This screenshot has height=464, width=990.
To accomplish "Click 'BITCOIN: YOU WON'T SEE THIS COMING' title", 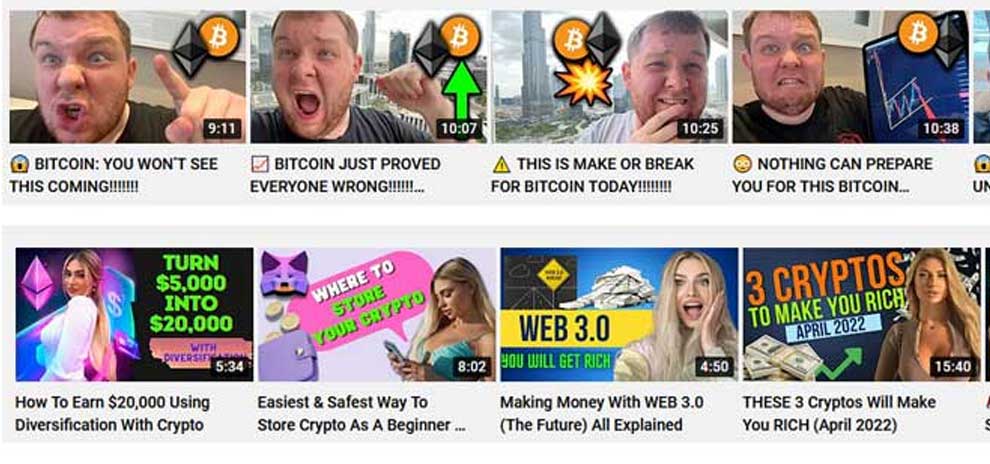I will [114, 175].
